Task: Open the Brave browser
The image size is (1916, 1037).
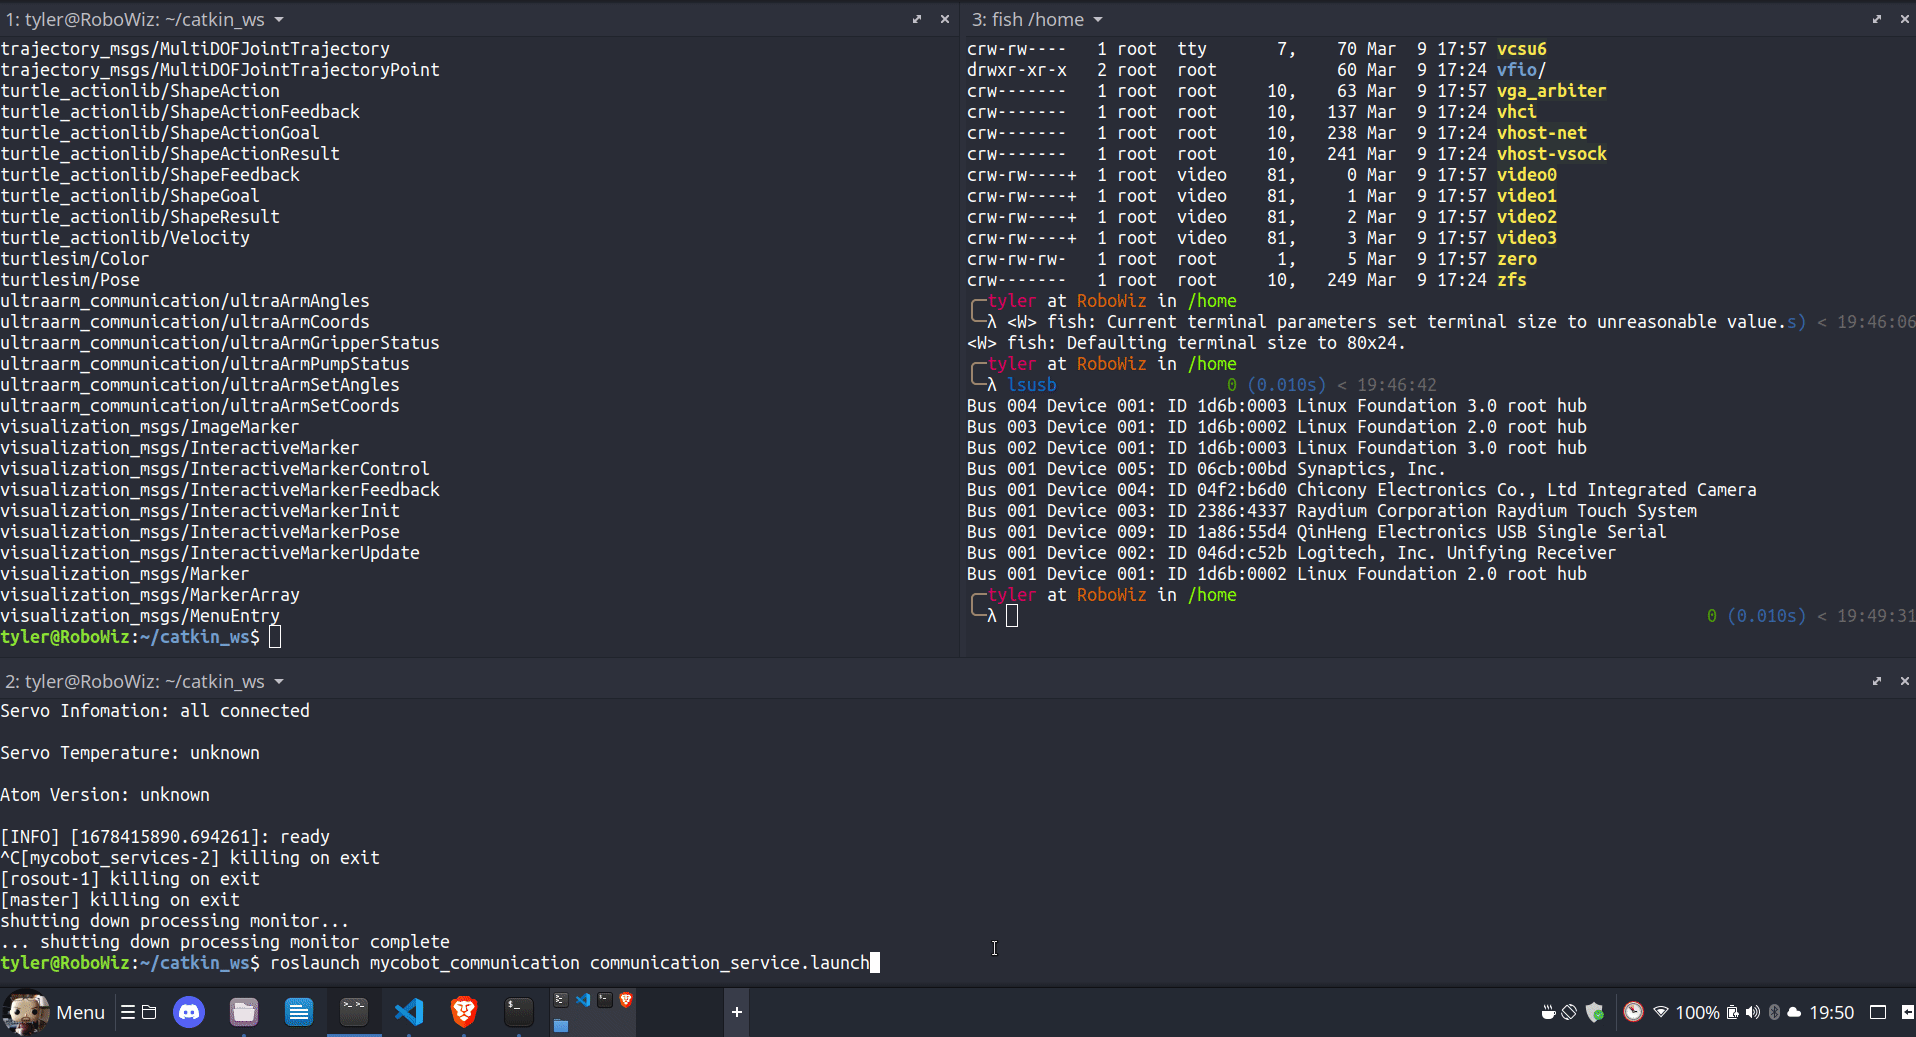Action: 464,1012
